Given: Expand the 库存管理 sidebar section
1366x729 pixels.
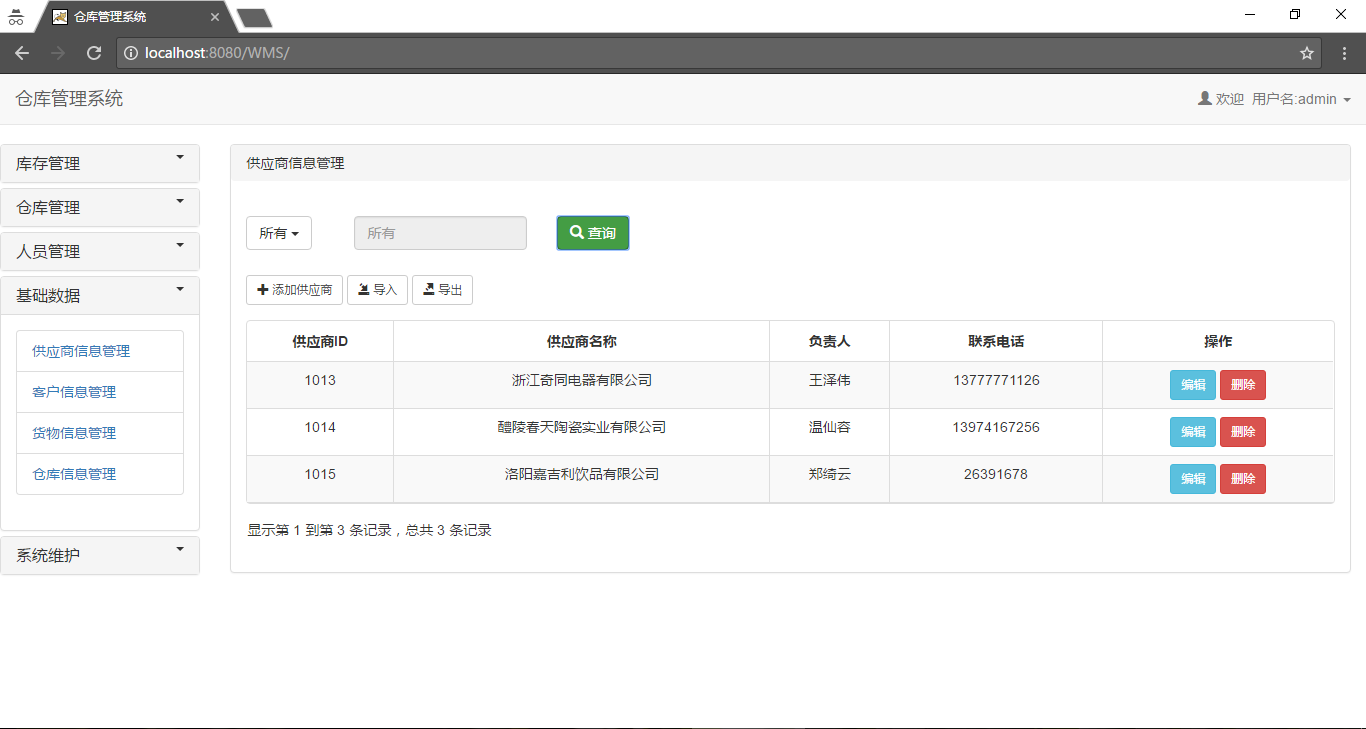Looking at the screenshot, I should tap(100, 164).
